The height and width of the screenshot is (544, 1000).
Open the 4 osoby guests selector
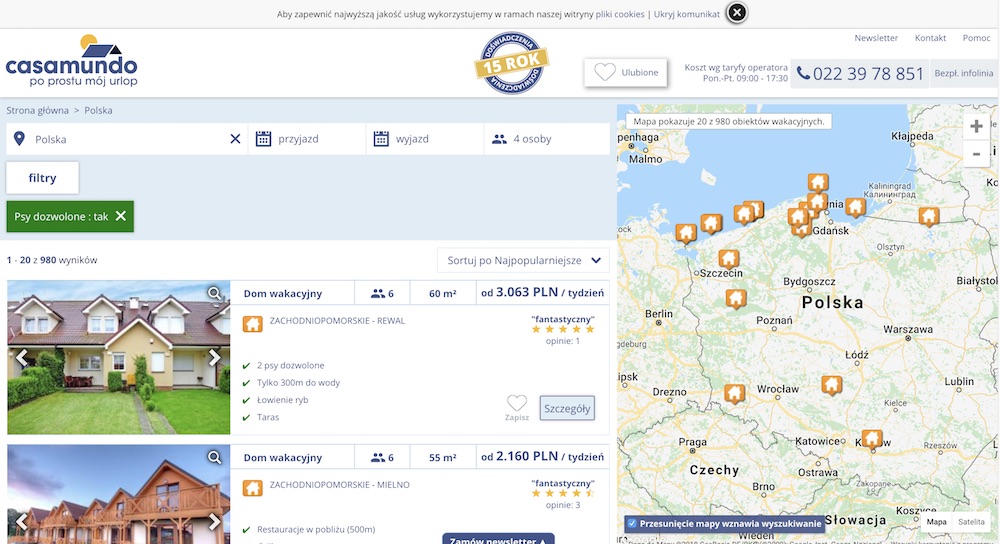(546, 139)
